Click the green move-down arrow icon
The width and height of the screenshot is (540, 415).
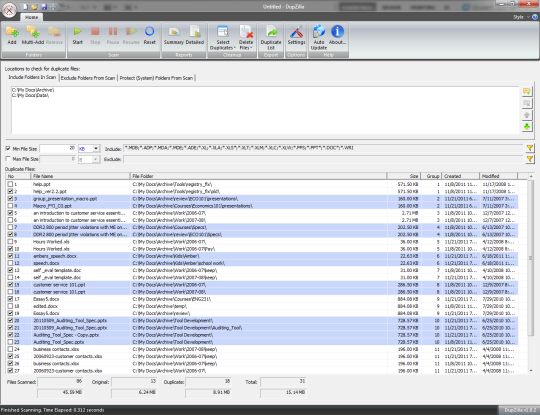click(527, 127)
